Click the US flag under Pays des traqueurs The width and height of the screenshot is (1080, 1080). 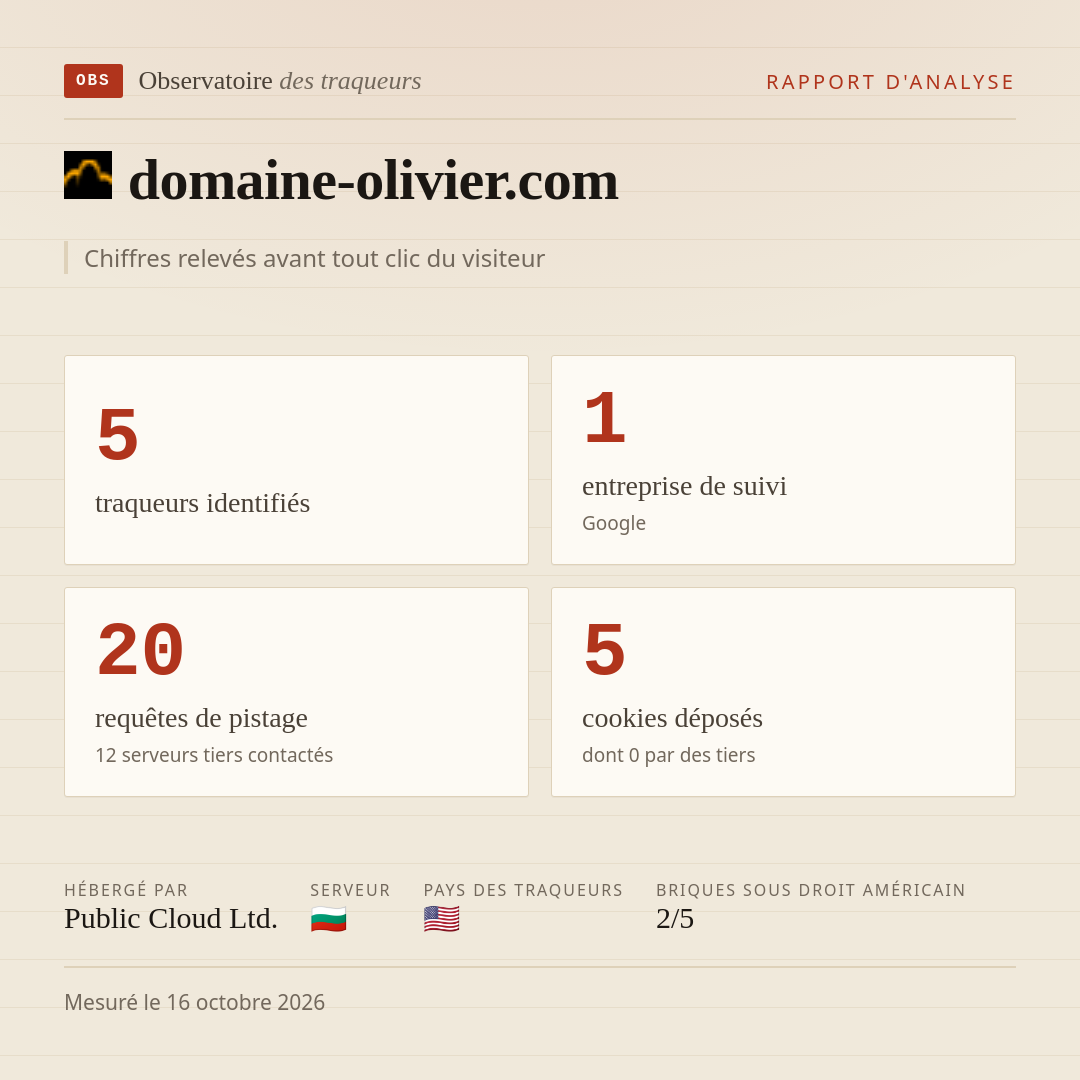(442, 920)
